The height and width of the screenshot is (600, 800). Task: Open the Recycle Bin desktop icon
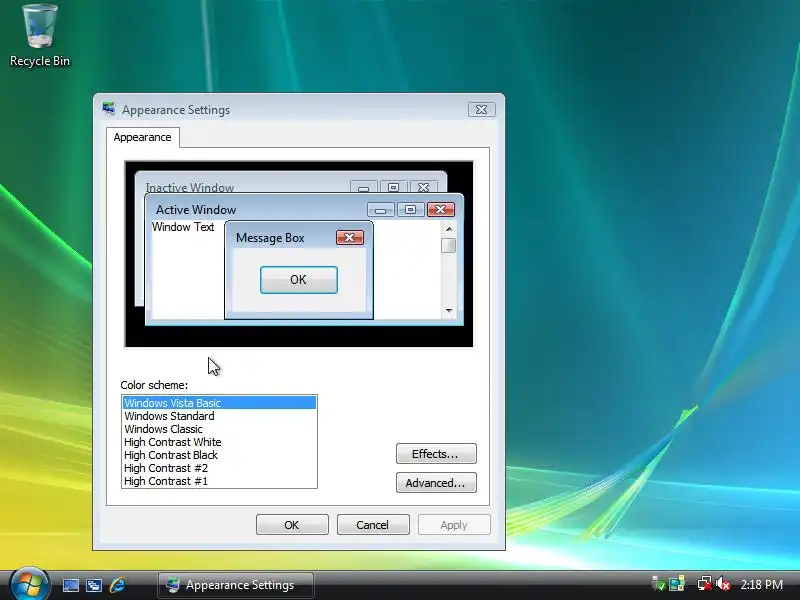tap(40, 35)
